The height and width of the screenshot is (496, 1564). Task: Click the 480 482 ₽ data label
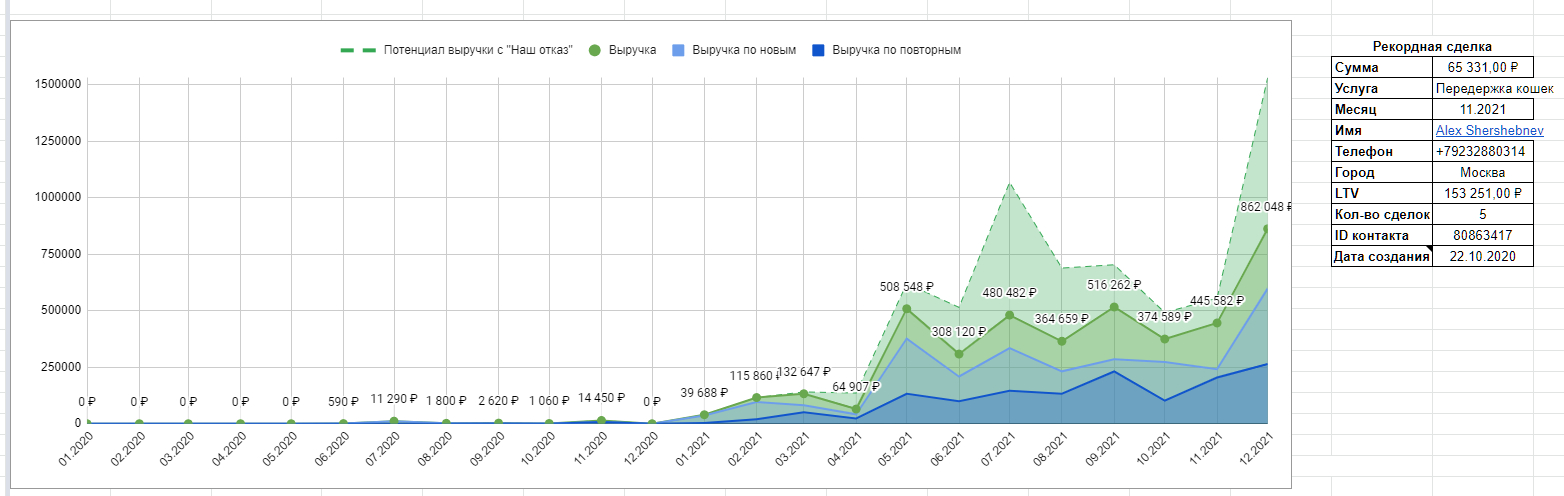coord(1009,293)
